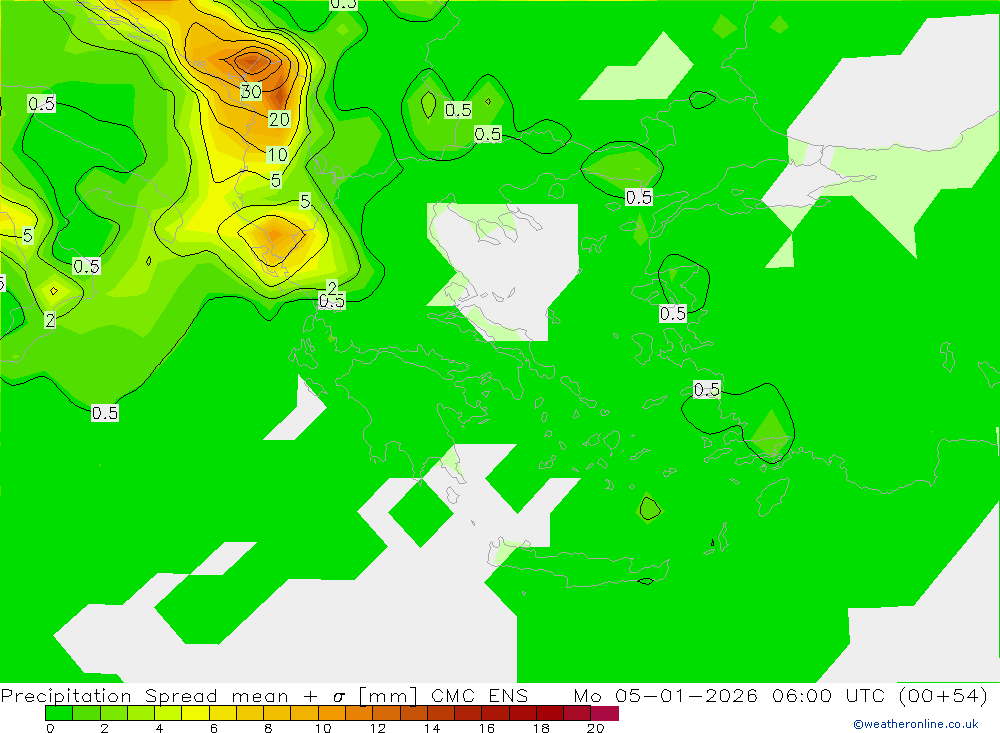Click the crimson above-20 mm swatch ending the legend
This screenshot has width=1000, height=733.
tap(605, 713)
